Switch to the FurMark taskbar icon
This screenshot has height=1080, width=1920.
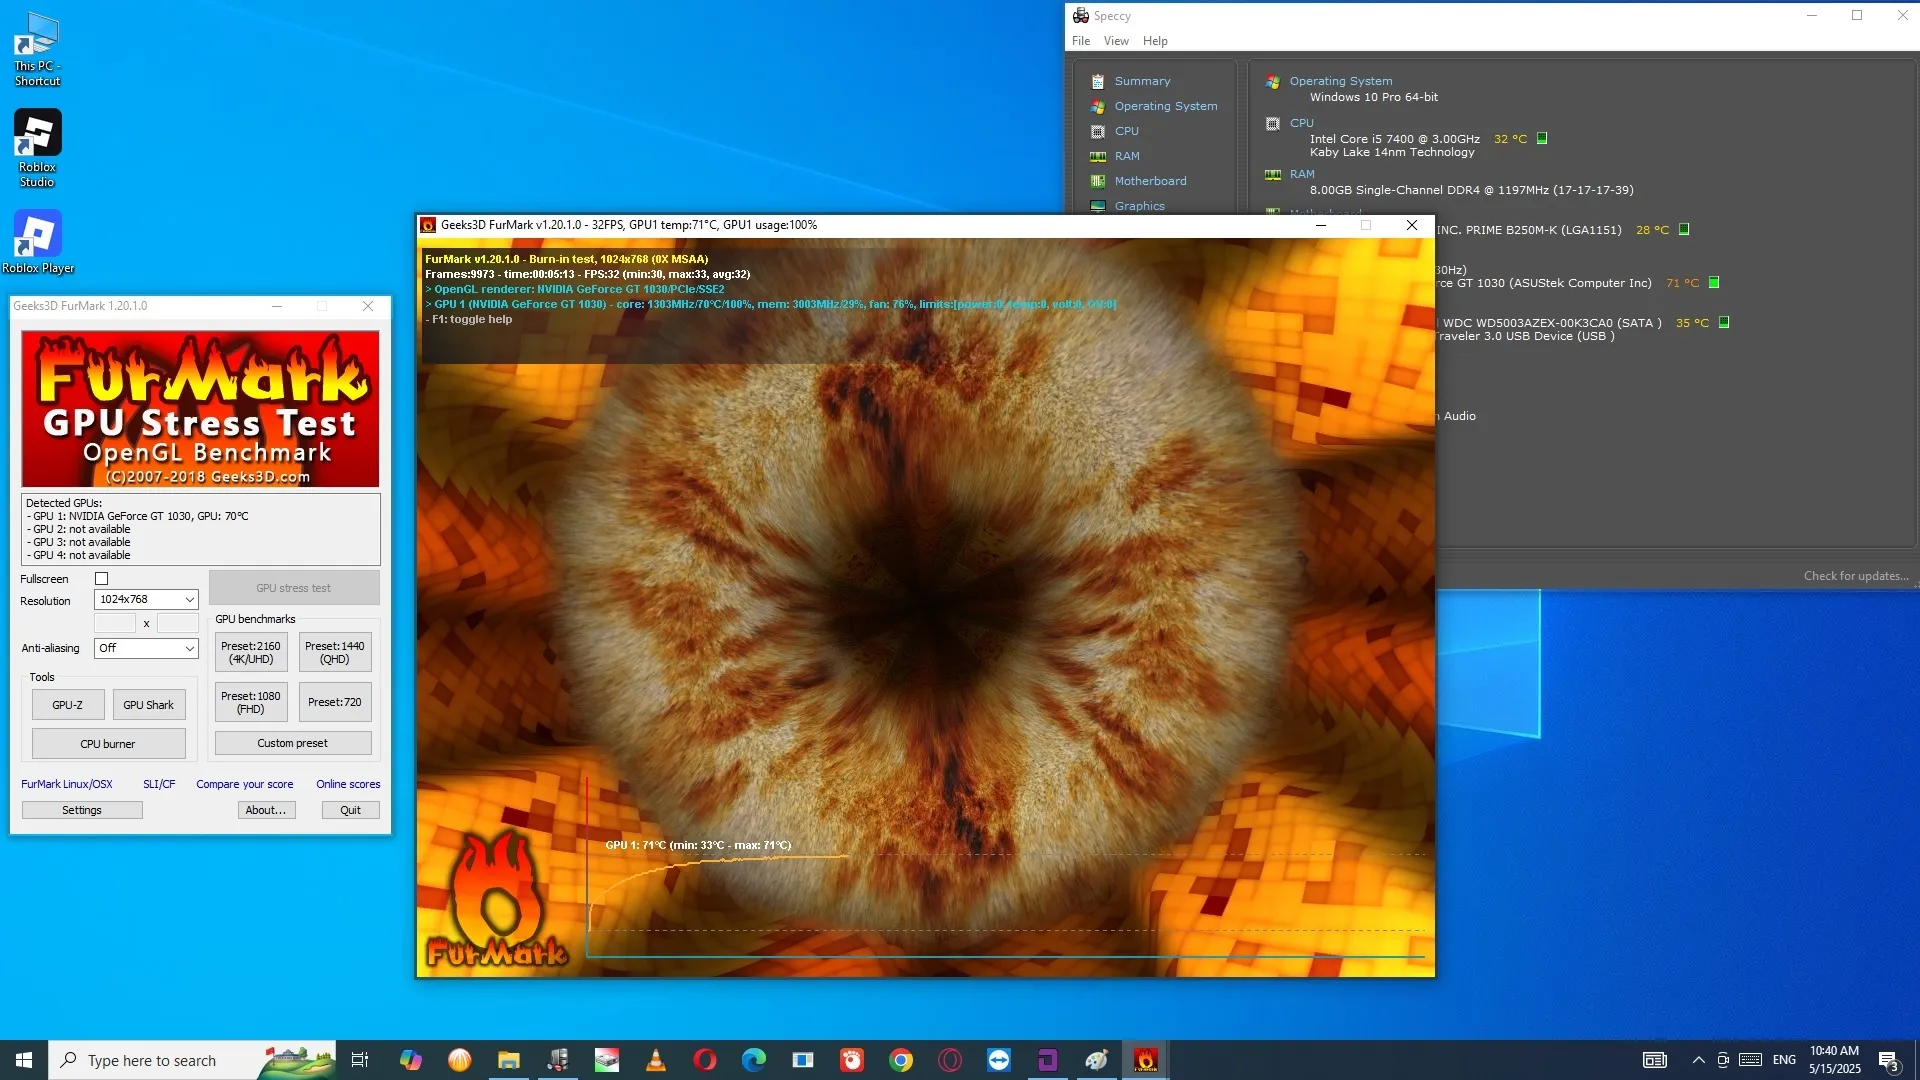coord(1146,1060)
